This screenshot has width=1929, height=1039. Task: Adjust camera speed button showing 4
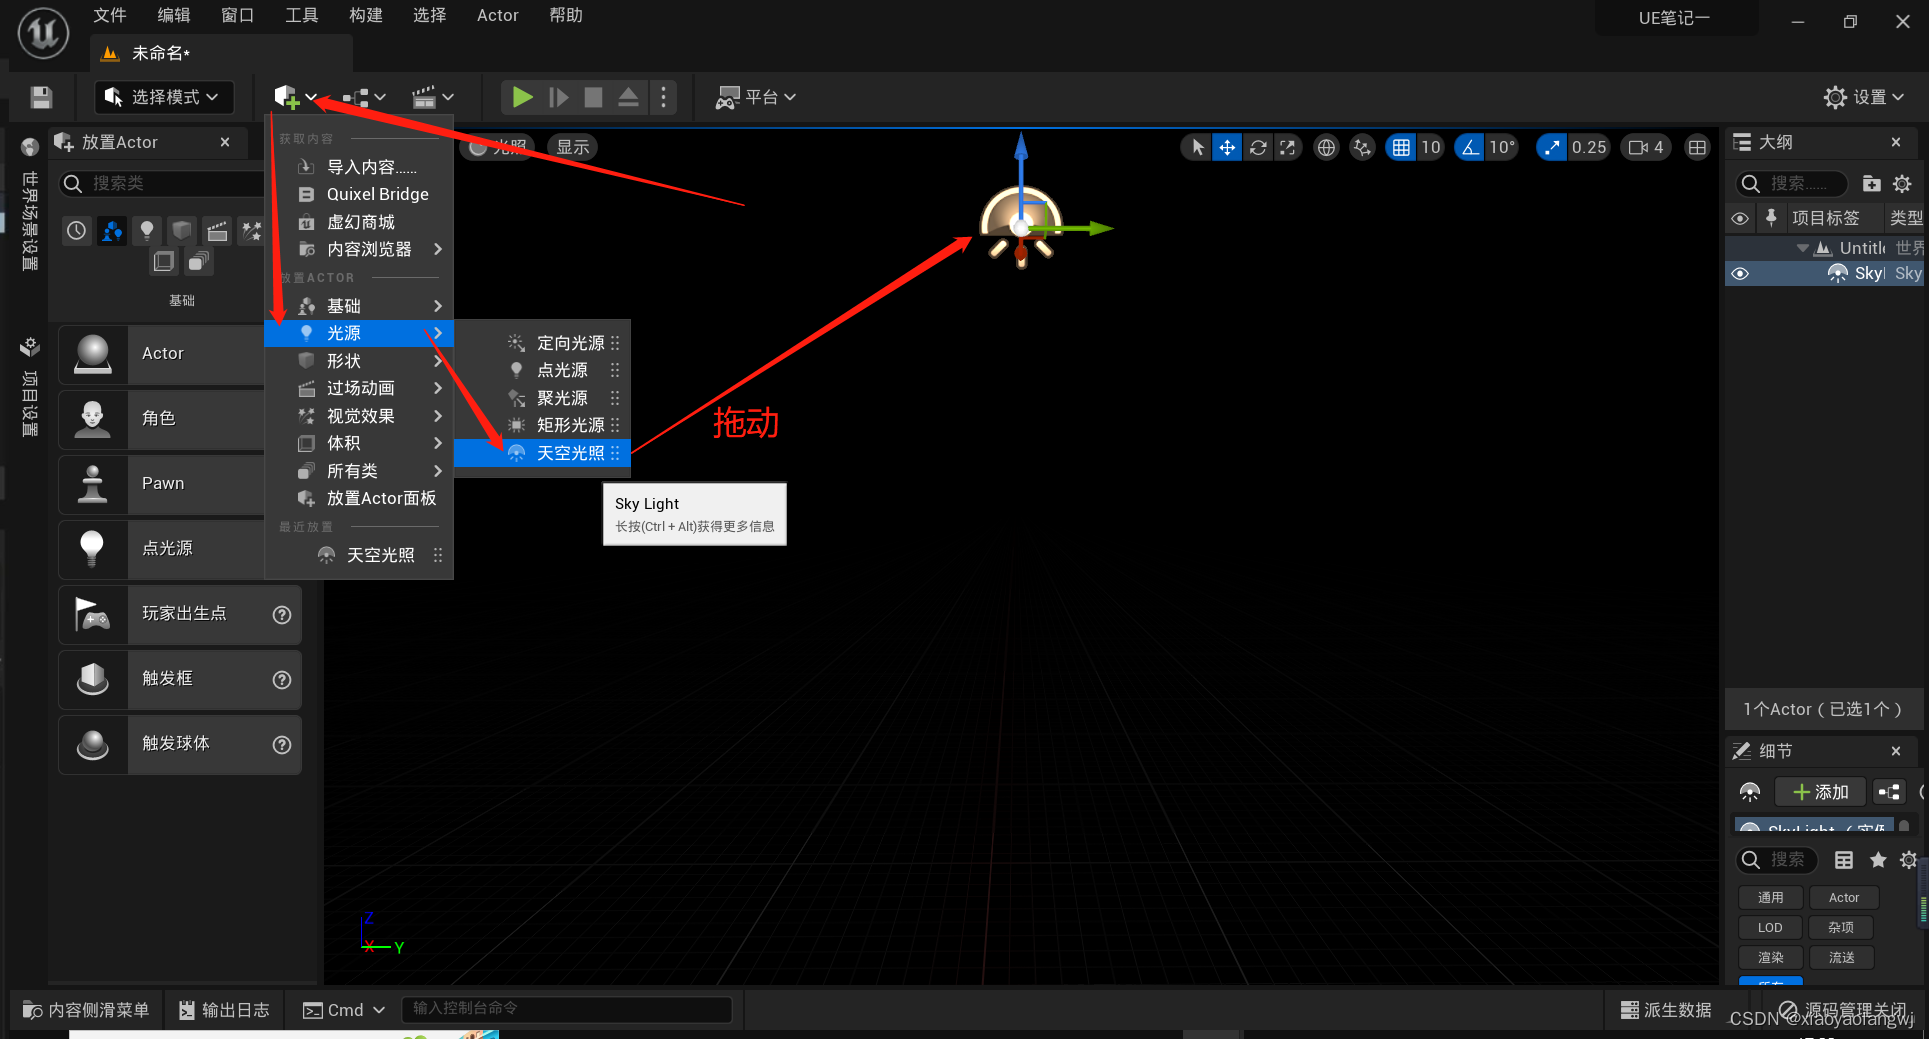1646,147
